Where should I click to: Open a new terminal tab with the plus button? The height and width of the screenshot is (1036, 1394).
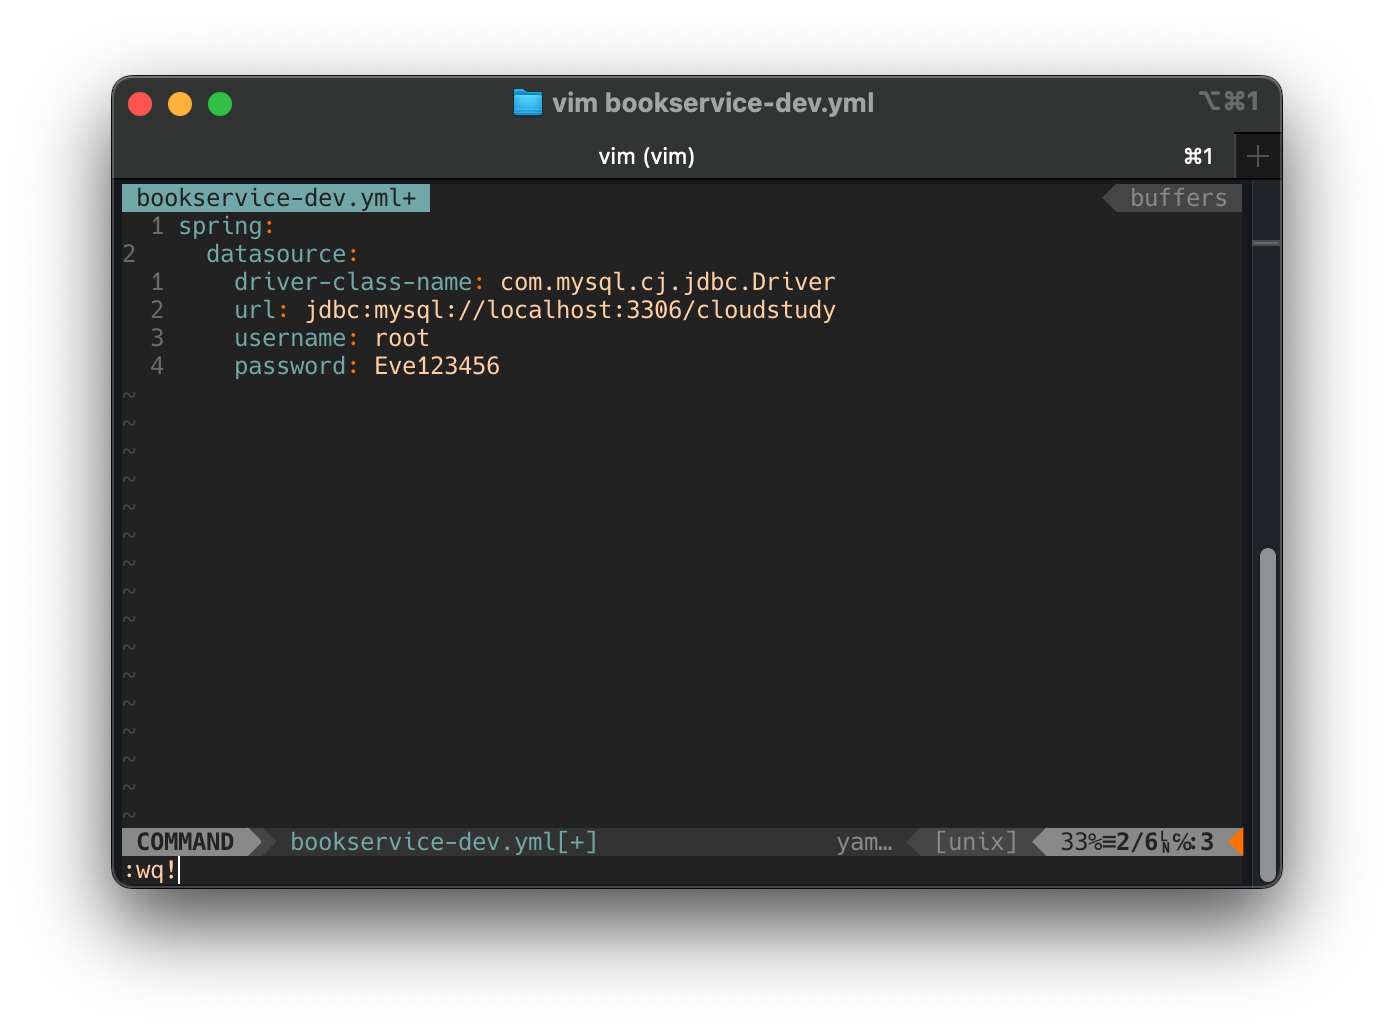[x=1258, y=156]
